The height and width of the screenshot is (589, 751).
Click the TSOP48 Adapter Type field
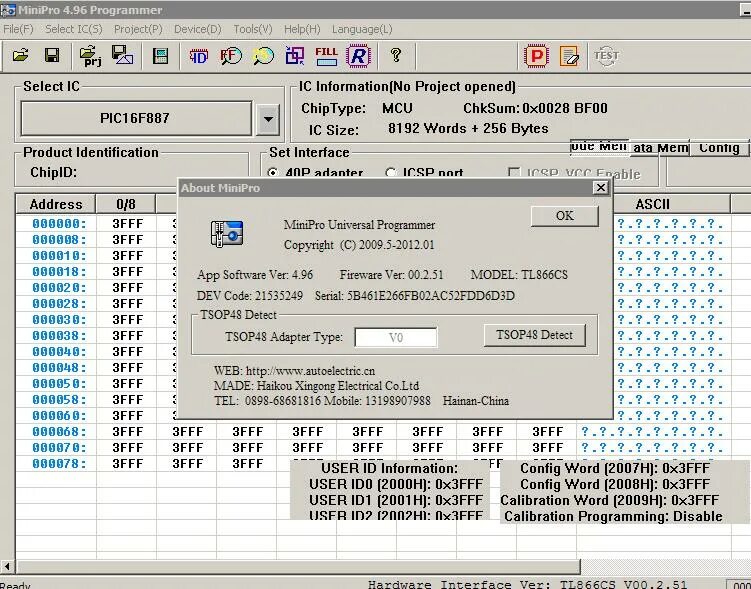pyautogui.click(x=396, y=338)
